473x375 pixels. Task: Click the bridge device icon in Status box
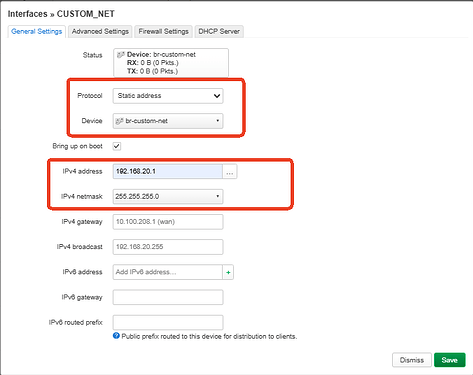pyautogui.click(x=121, y=55)
